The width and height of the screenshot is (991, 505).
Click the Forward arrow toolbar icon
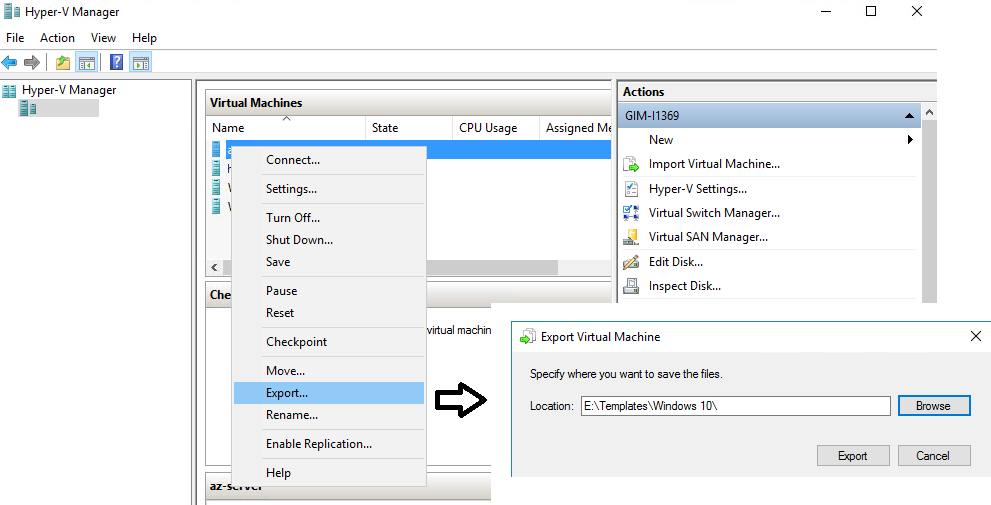32,63
